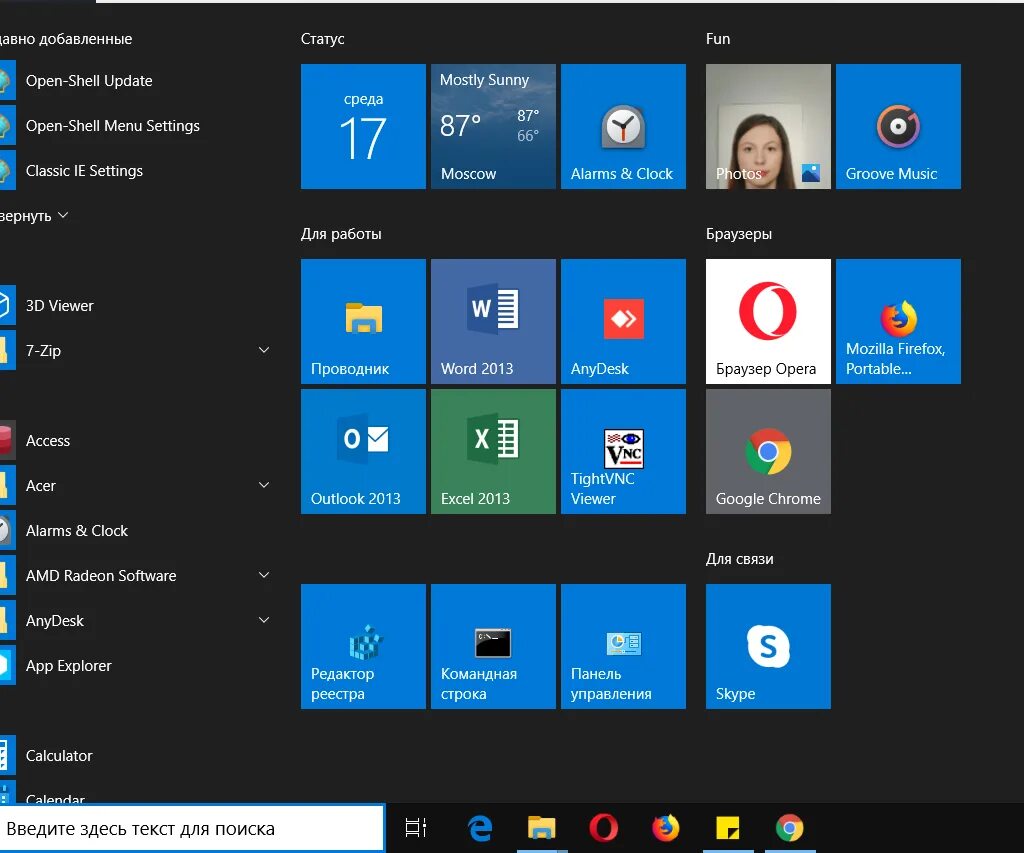Launch the Mozilla Firefox Portable tile
The width and height of the screenshot is (1024, 853).
click(898, 321)
